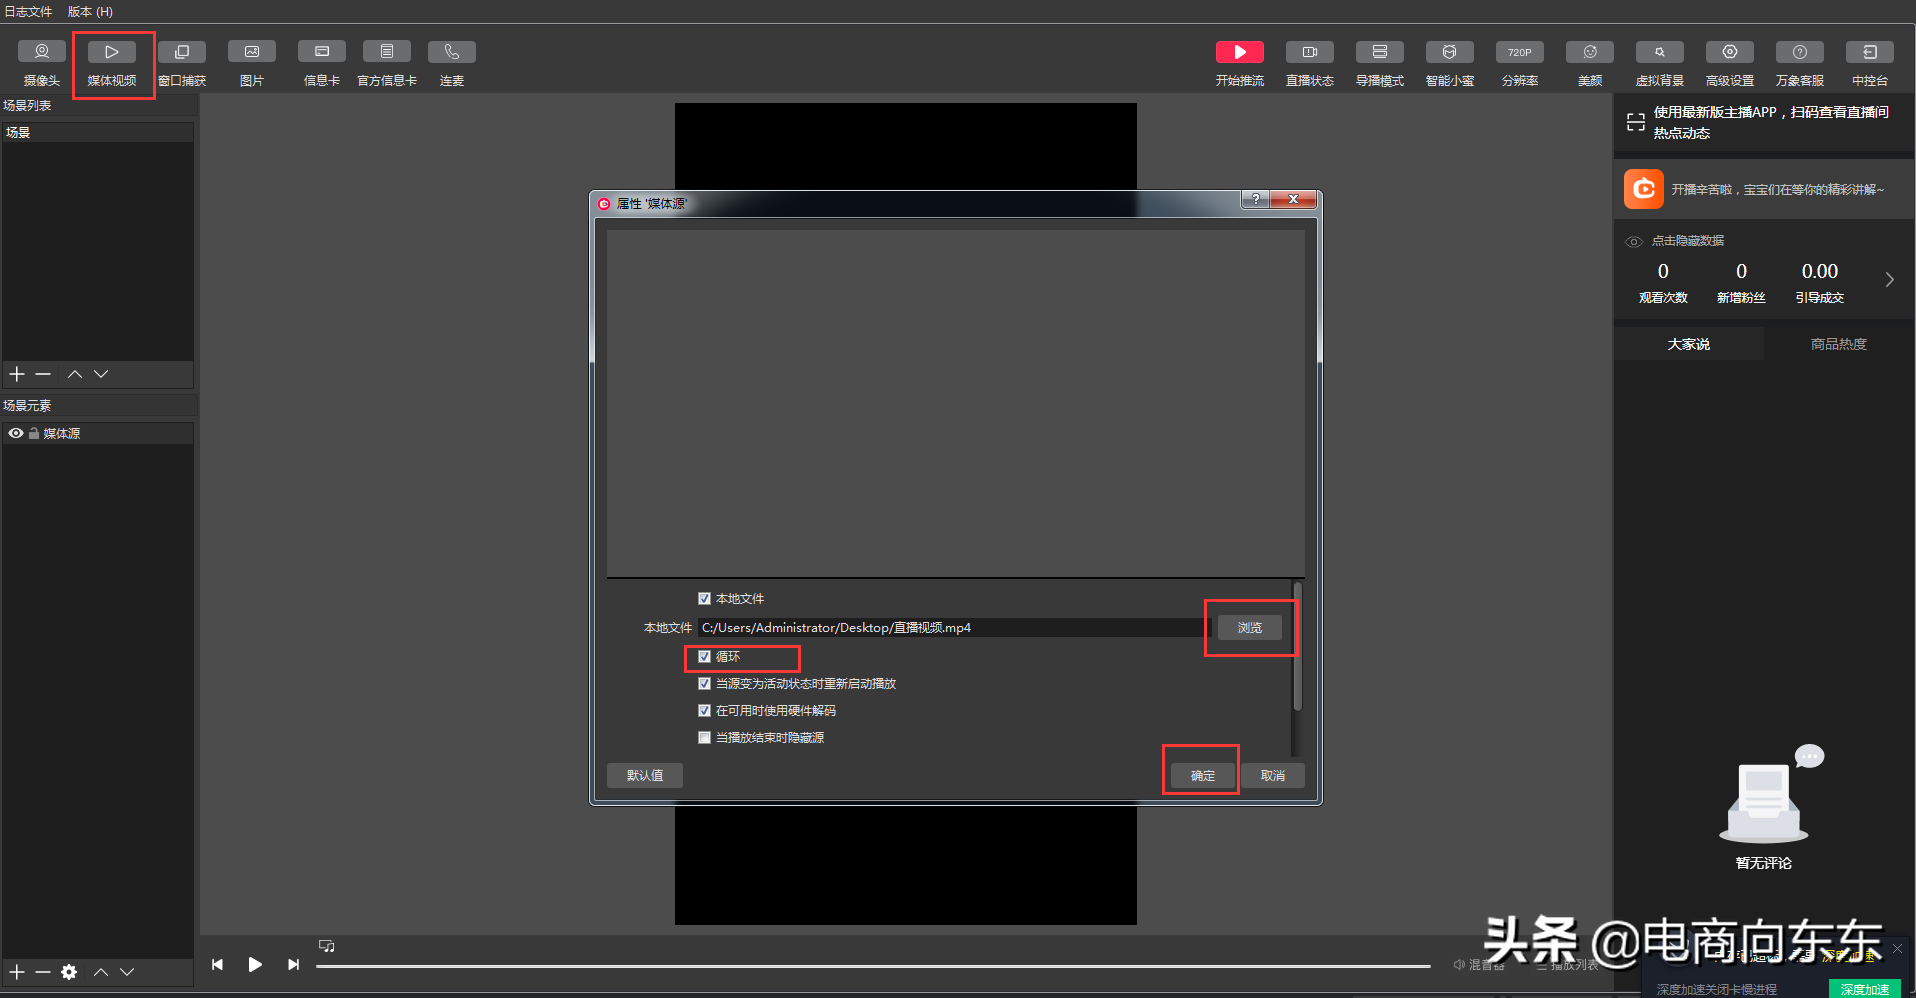The height and width of the screenshot is (998, 1916).
Task: Move scene down in list
Action: tap(101, 374)
